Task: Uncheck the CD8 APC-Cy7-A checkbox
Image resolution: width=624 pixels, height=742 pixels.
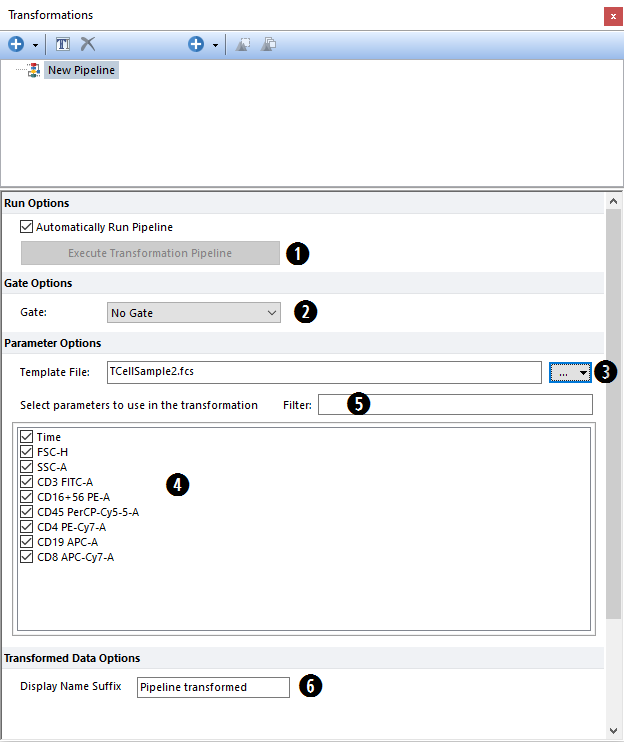Action: coord(26,556)
